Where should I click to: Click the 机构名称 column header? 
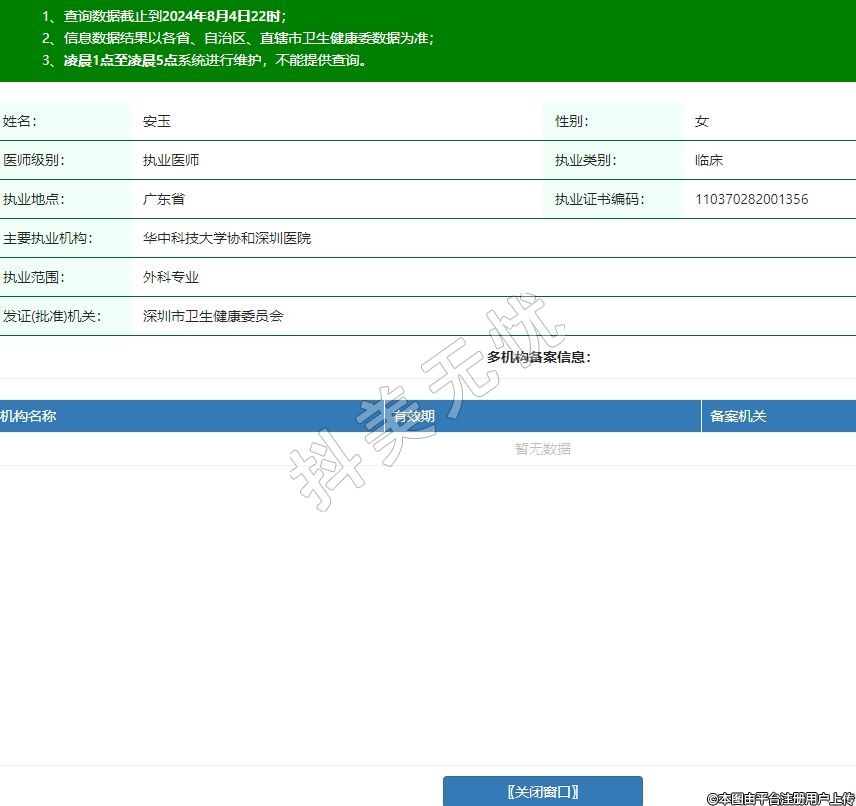coord(29,416)
